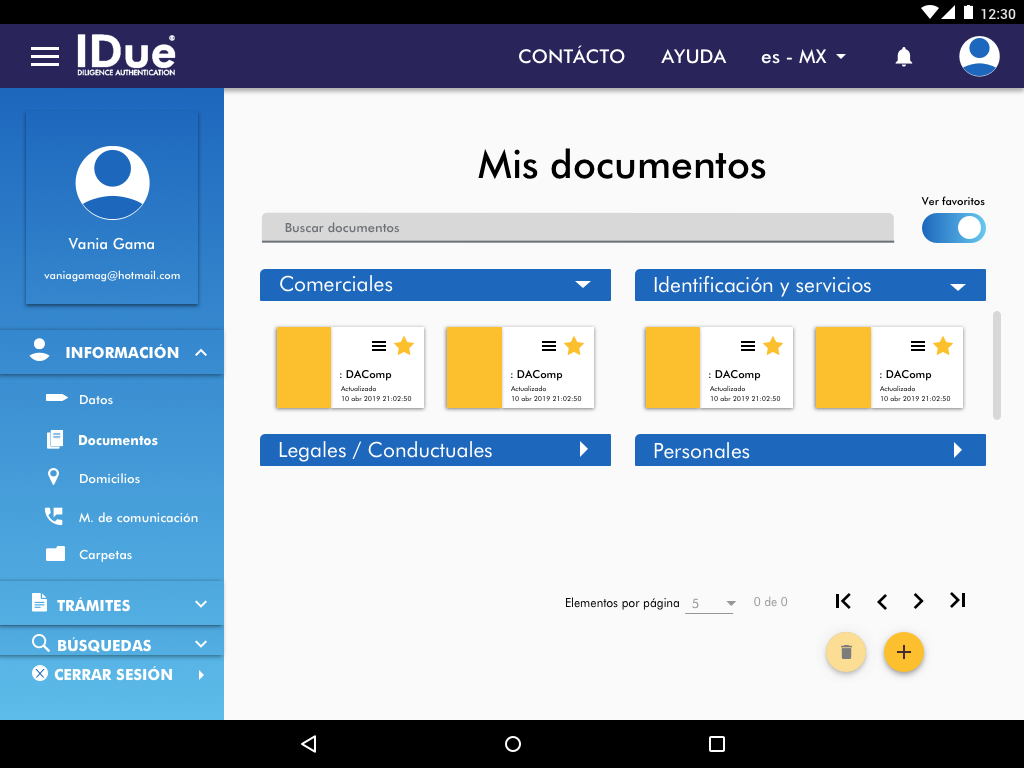The height and width of the screenshot is (768, 1024).
Task: Click the trash delete button
Action: pos(846,652)
